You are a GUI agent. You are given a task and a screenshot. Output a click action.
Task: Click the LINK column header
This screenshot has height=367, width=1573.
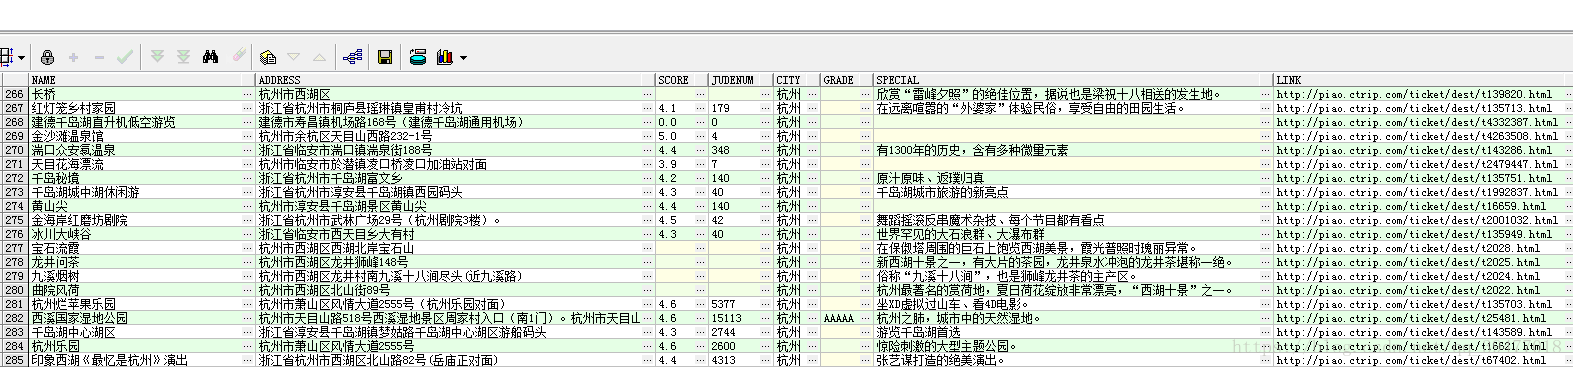tap(1422, 80)
